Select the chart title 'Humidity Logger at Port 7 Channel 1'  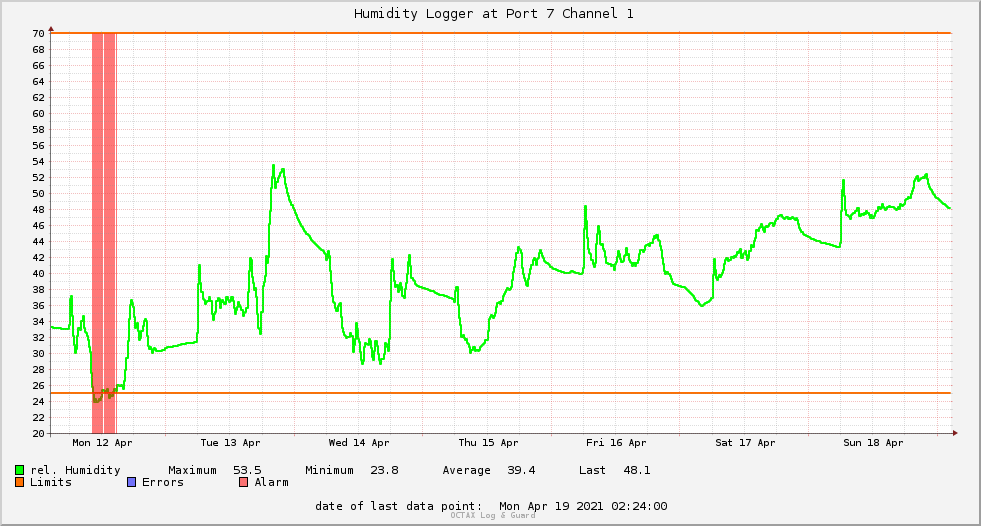click(x=494, y=13)
